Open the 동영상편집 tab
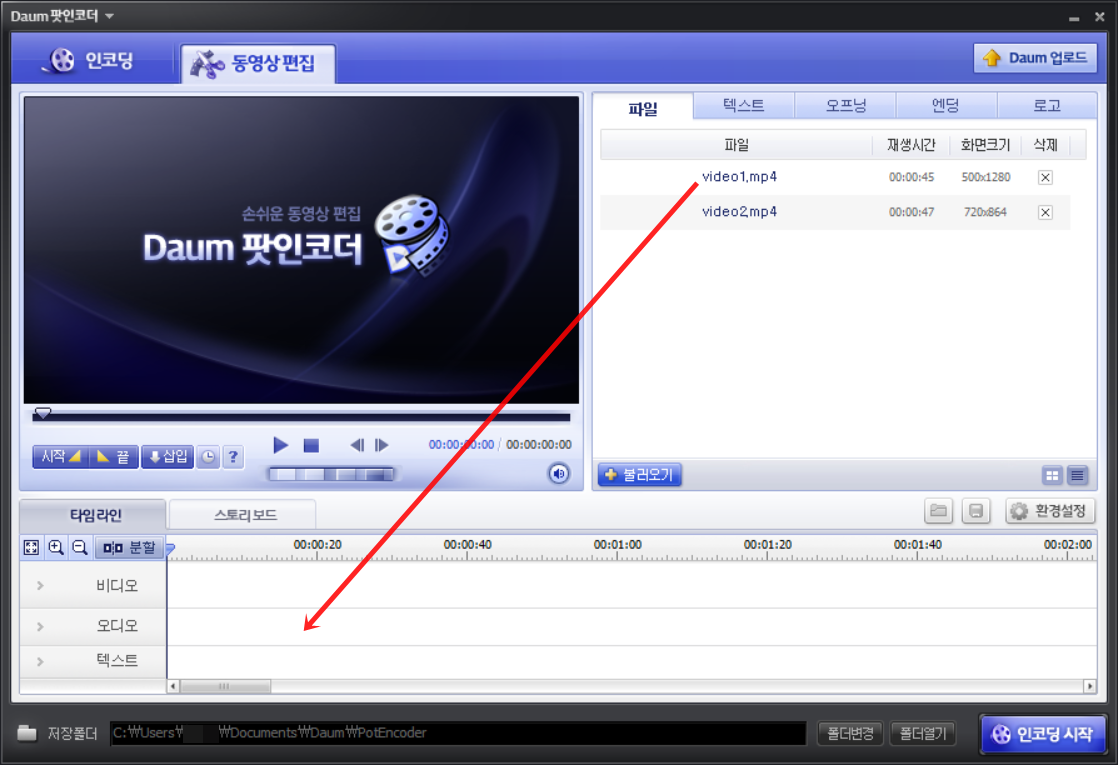Screen dimensions: 1118x765 pyautogui.click(x=258, y=63)
